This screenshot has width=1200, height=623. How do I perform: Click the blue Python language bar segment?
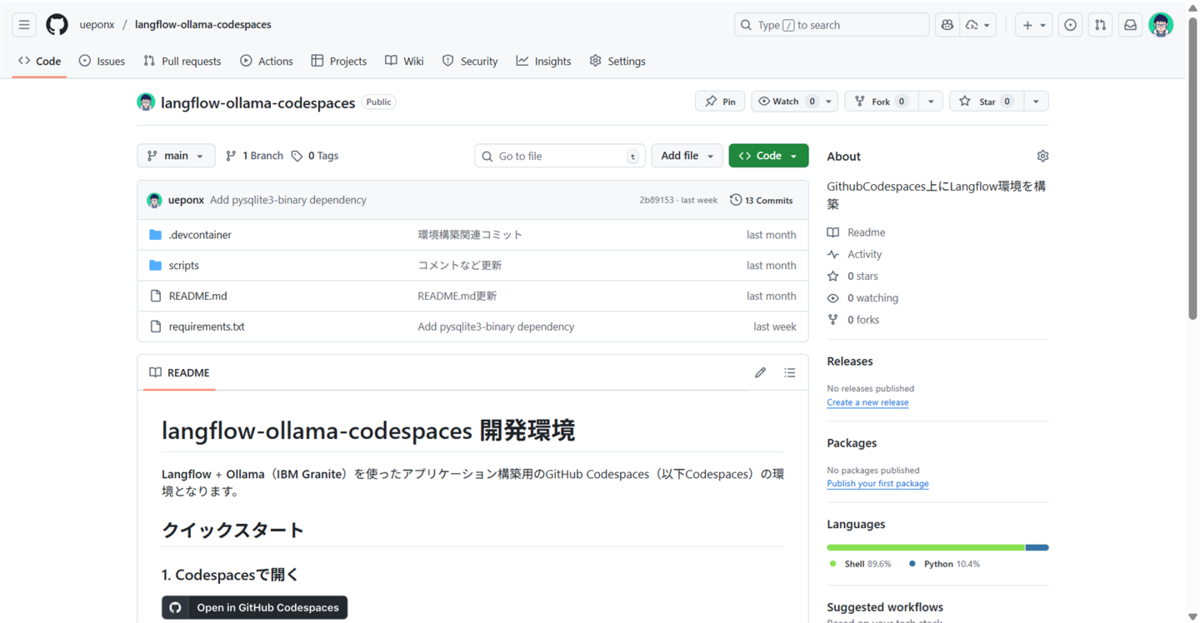1037,547
